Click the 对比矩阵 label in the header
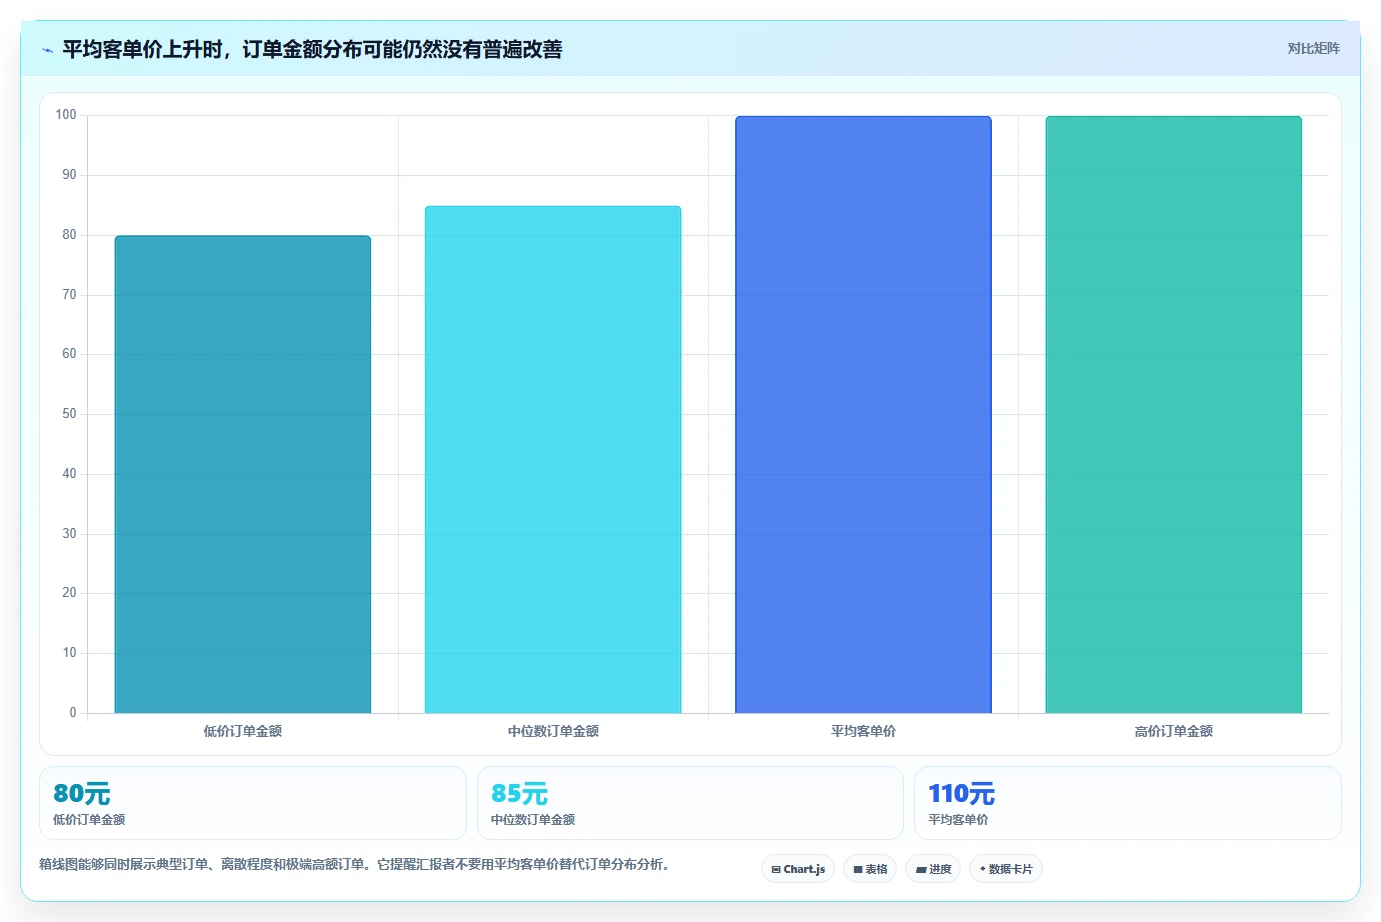The image size is (1381, 922). pyautogui.click(x=1313, y=49)
